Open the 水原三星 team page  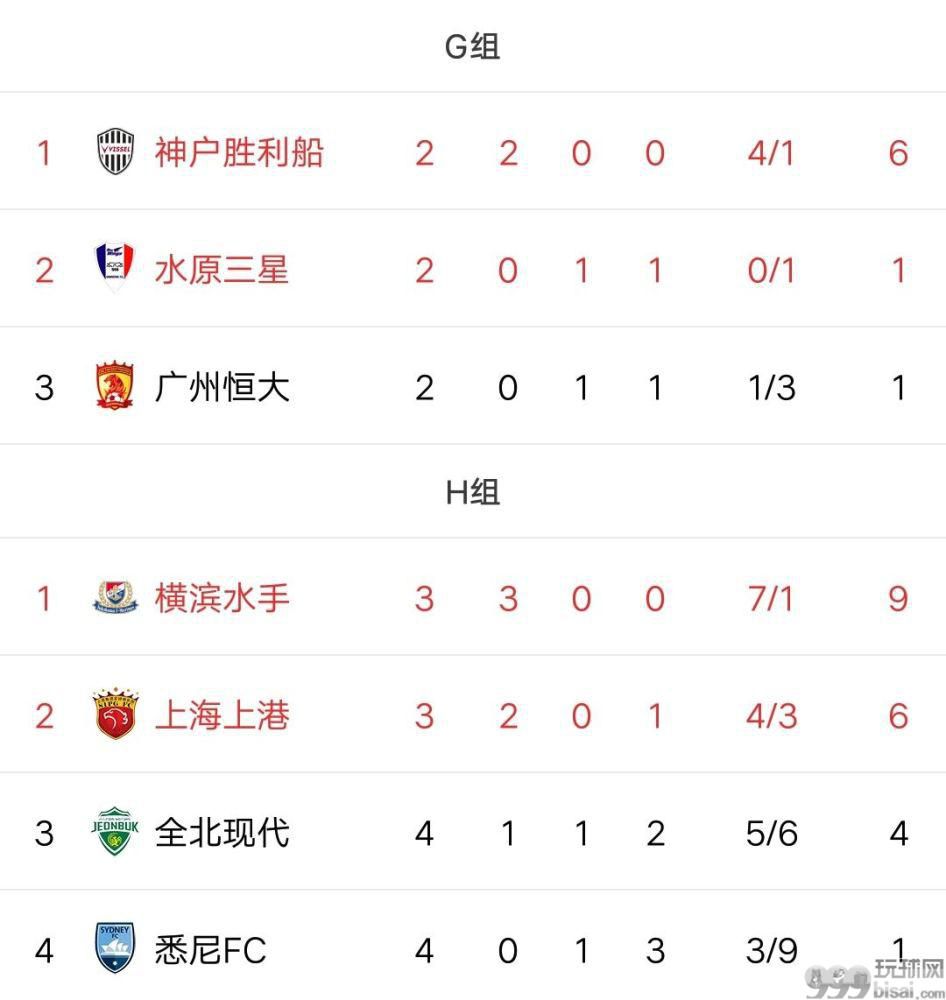point(222,270)
